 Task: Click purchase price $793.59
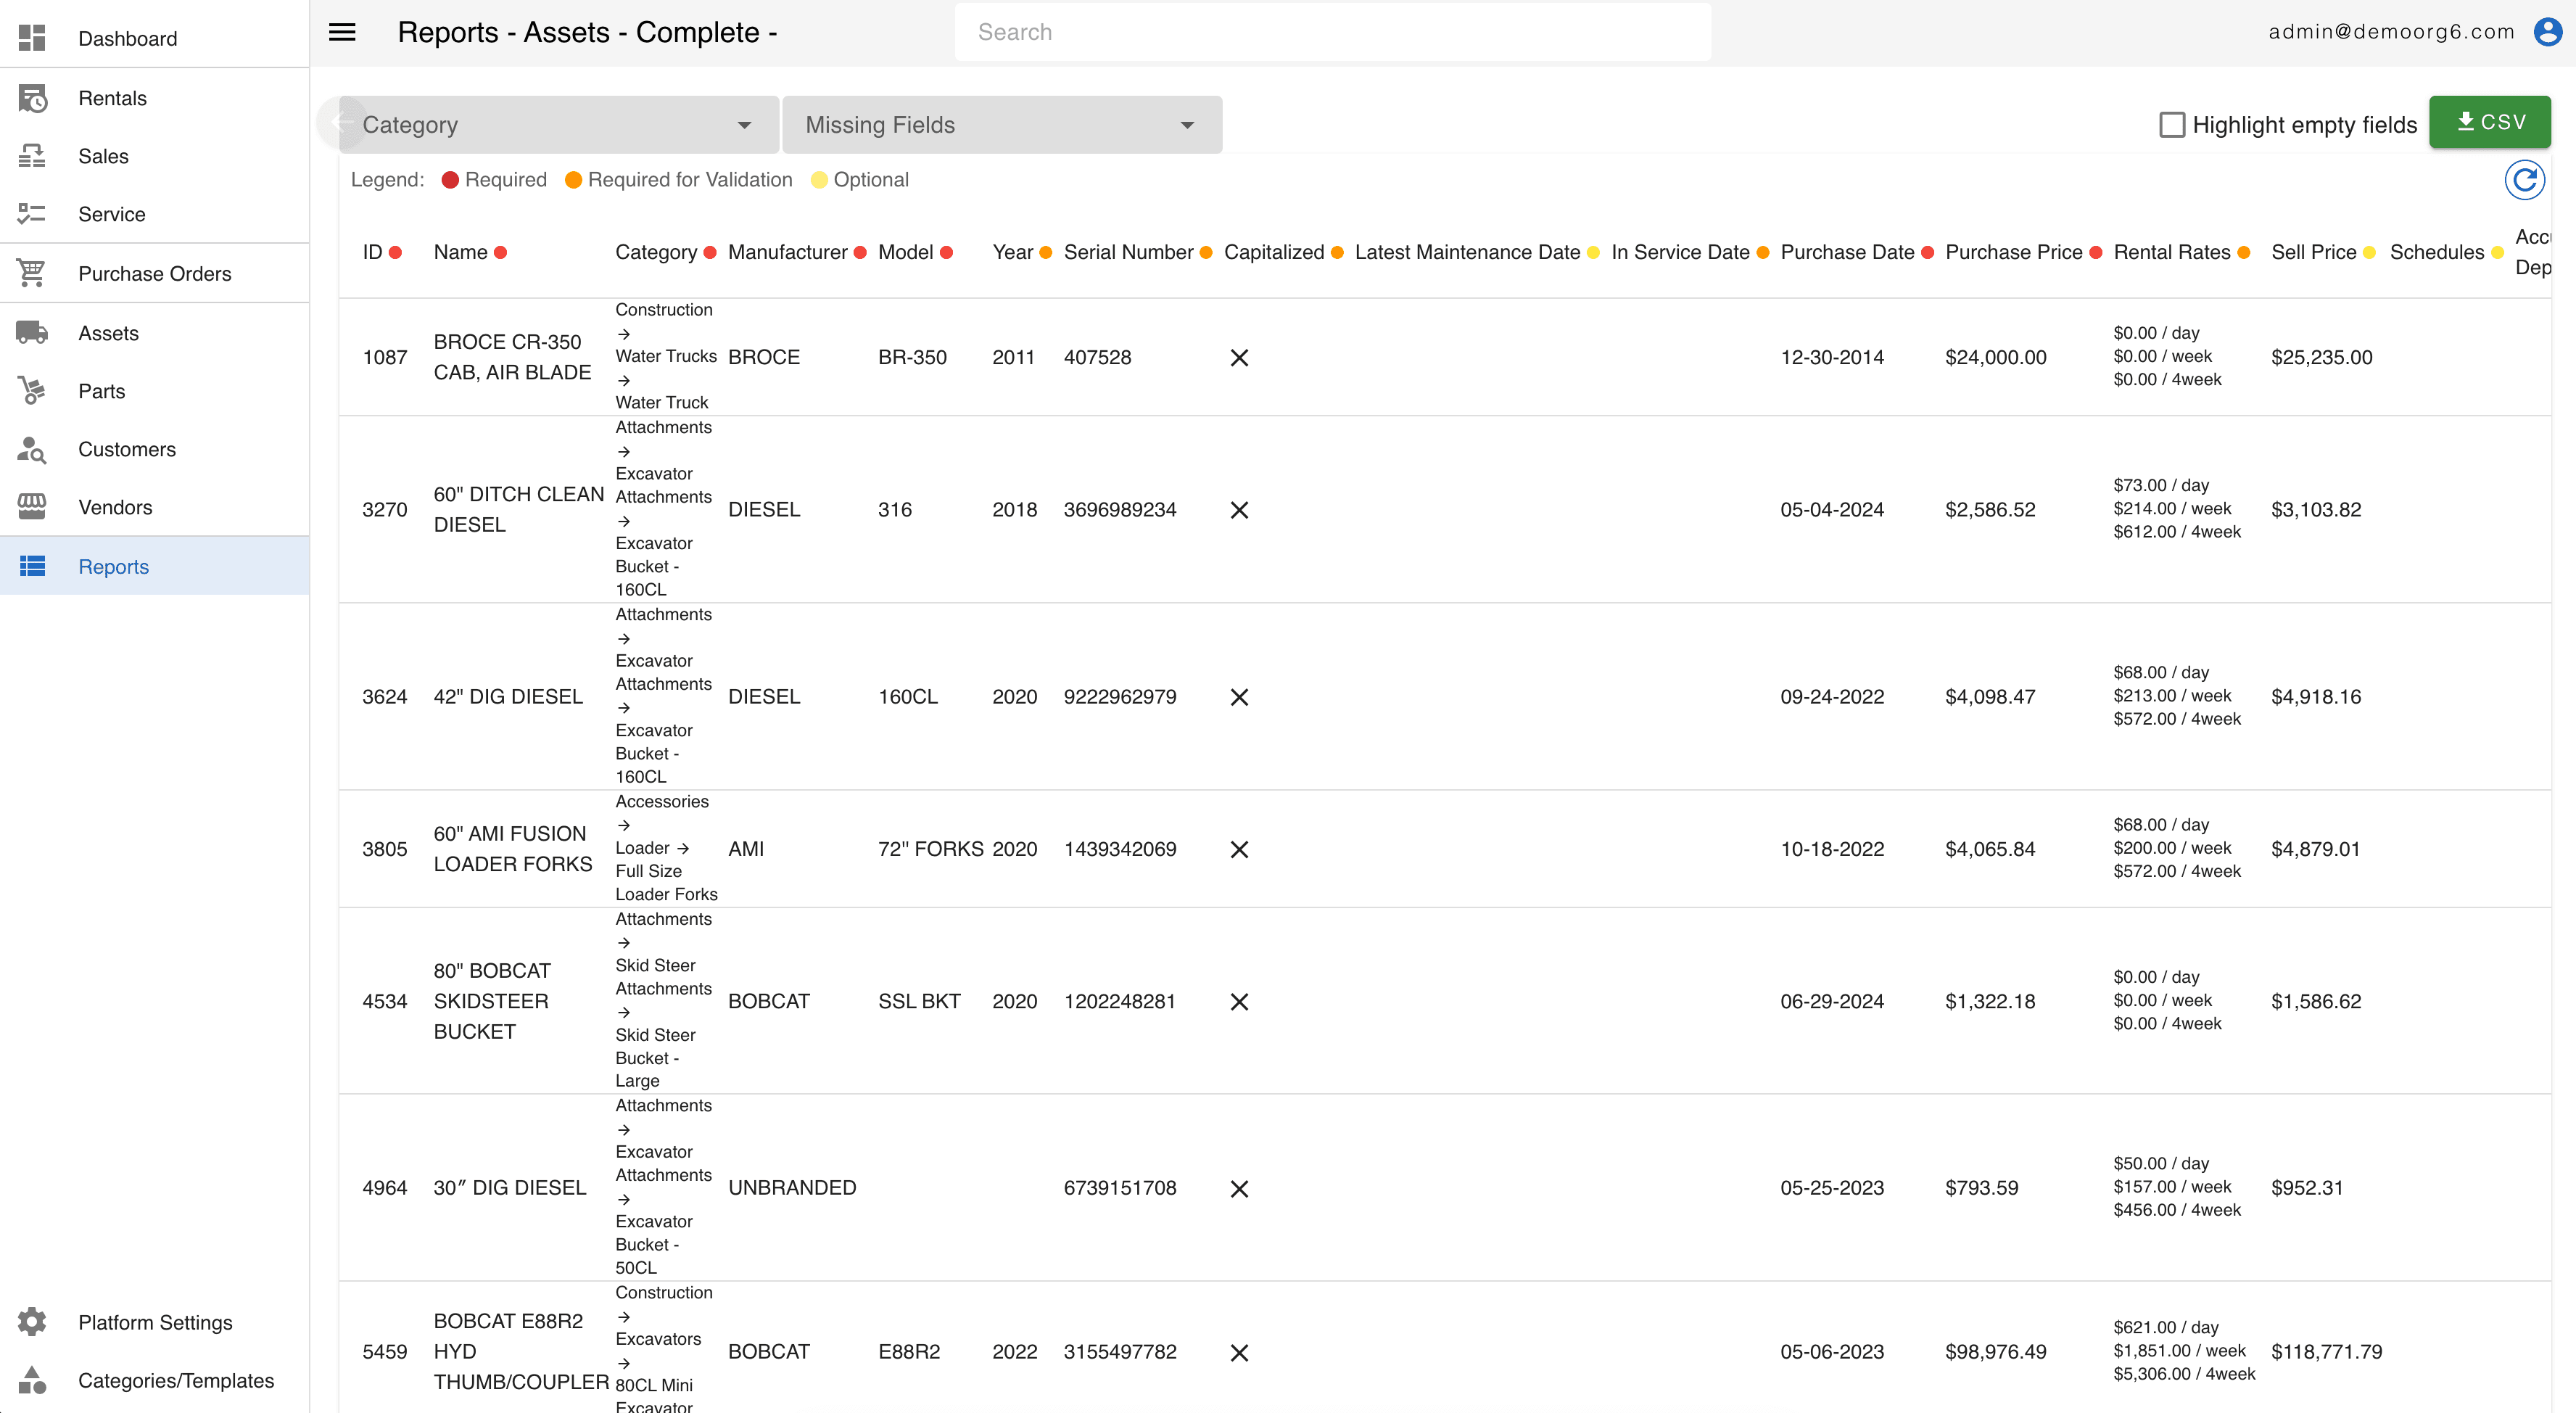click(x=1981, y=1188)
